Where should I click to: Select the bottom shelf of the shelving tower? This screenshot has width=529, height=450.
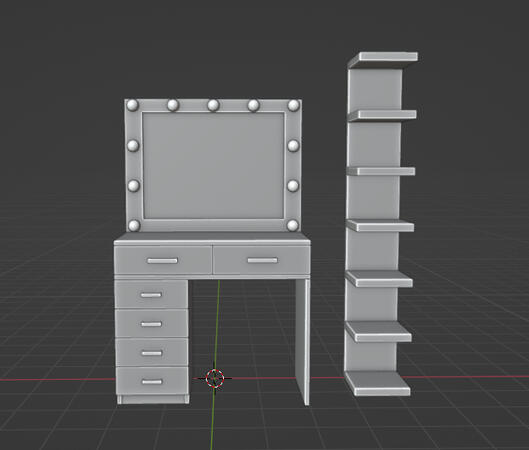coord(378,384)
